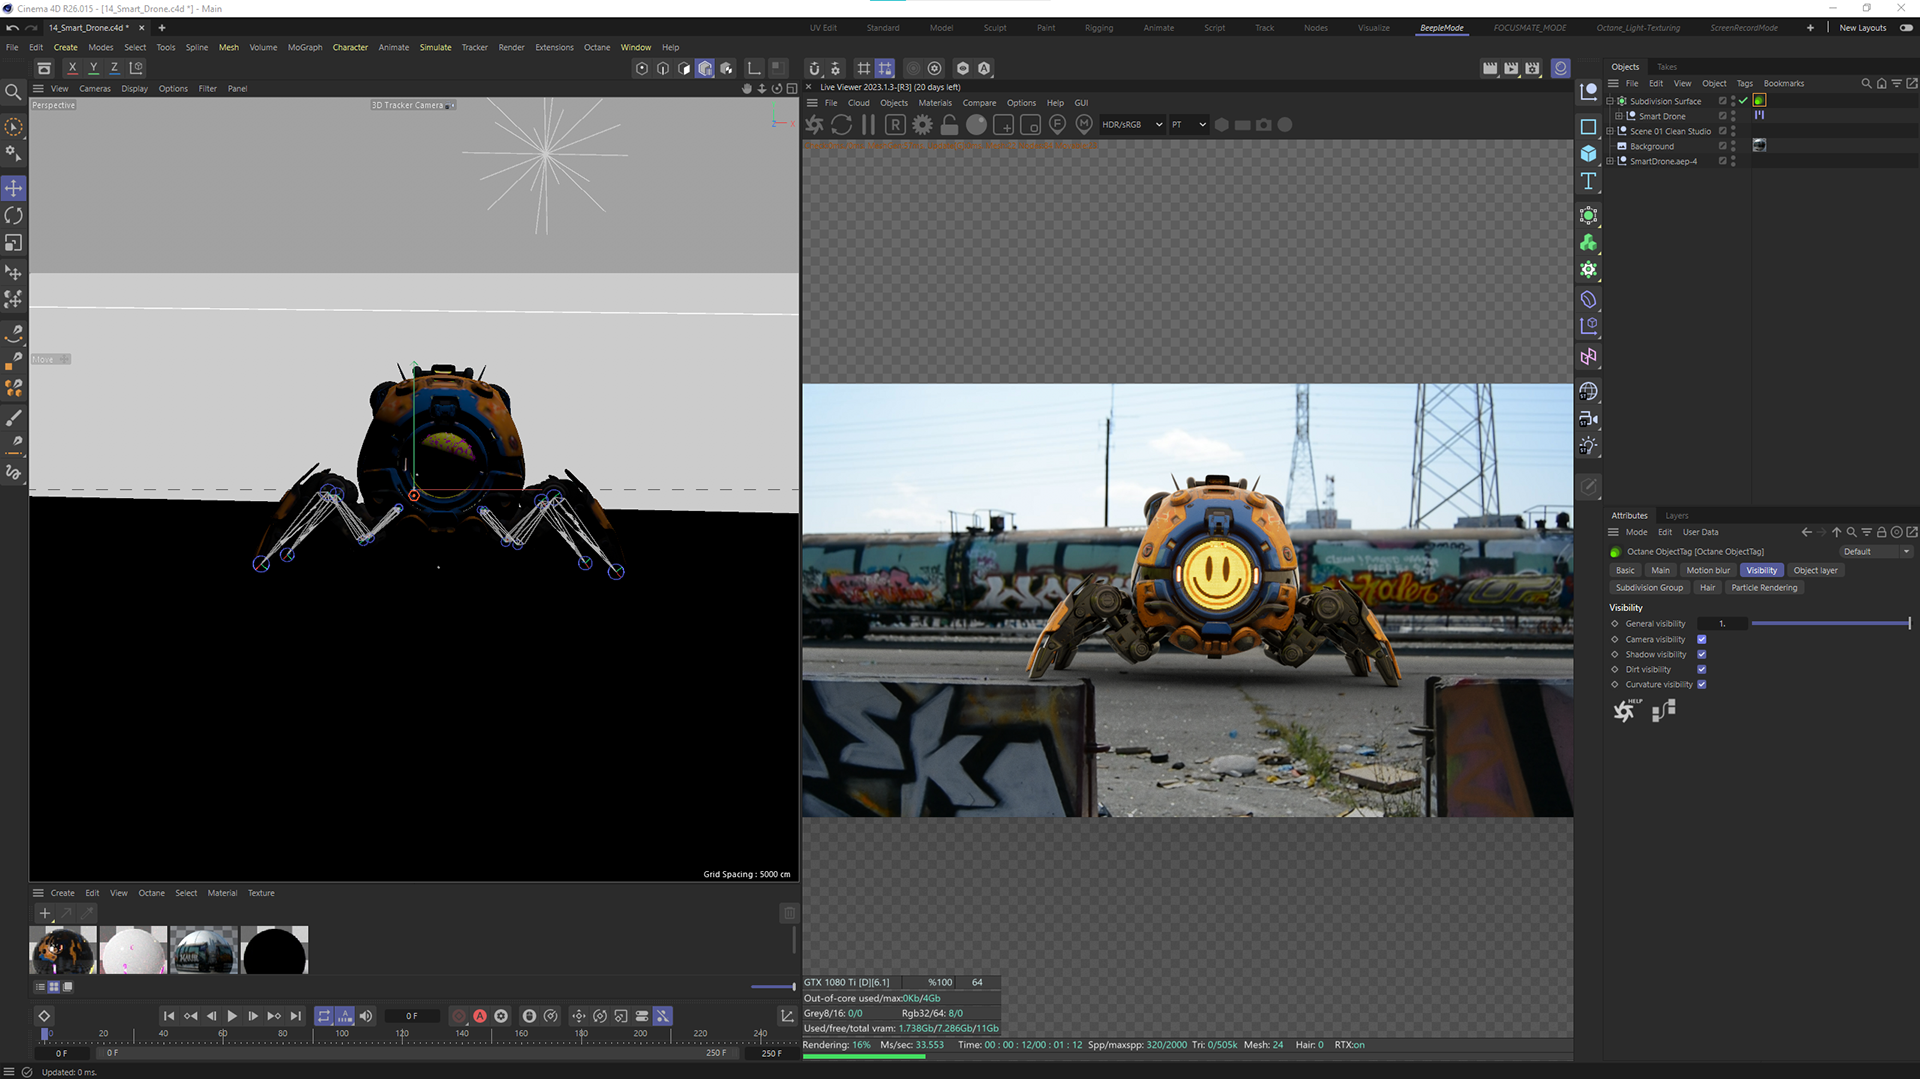This screenshot has width=1920, height=1079.
Task: Click the black material swatch
Action: (274, 950)
